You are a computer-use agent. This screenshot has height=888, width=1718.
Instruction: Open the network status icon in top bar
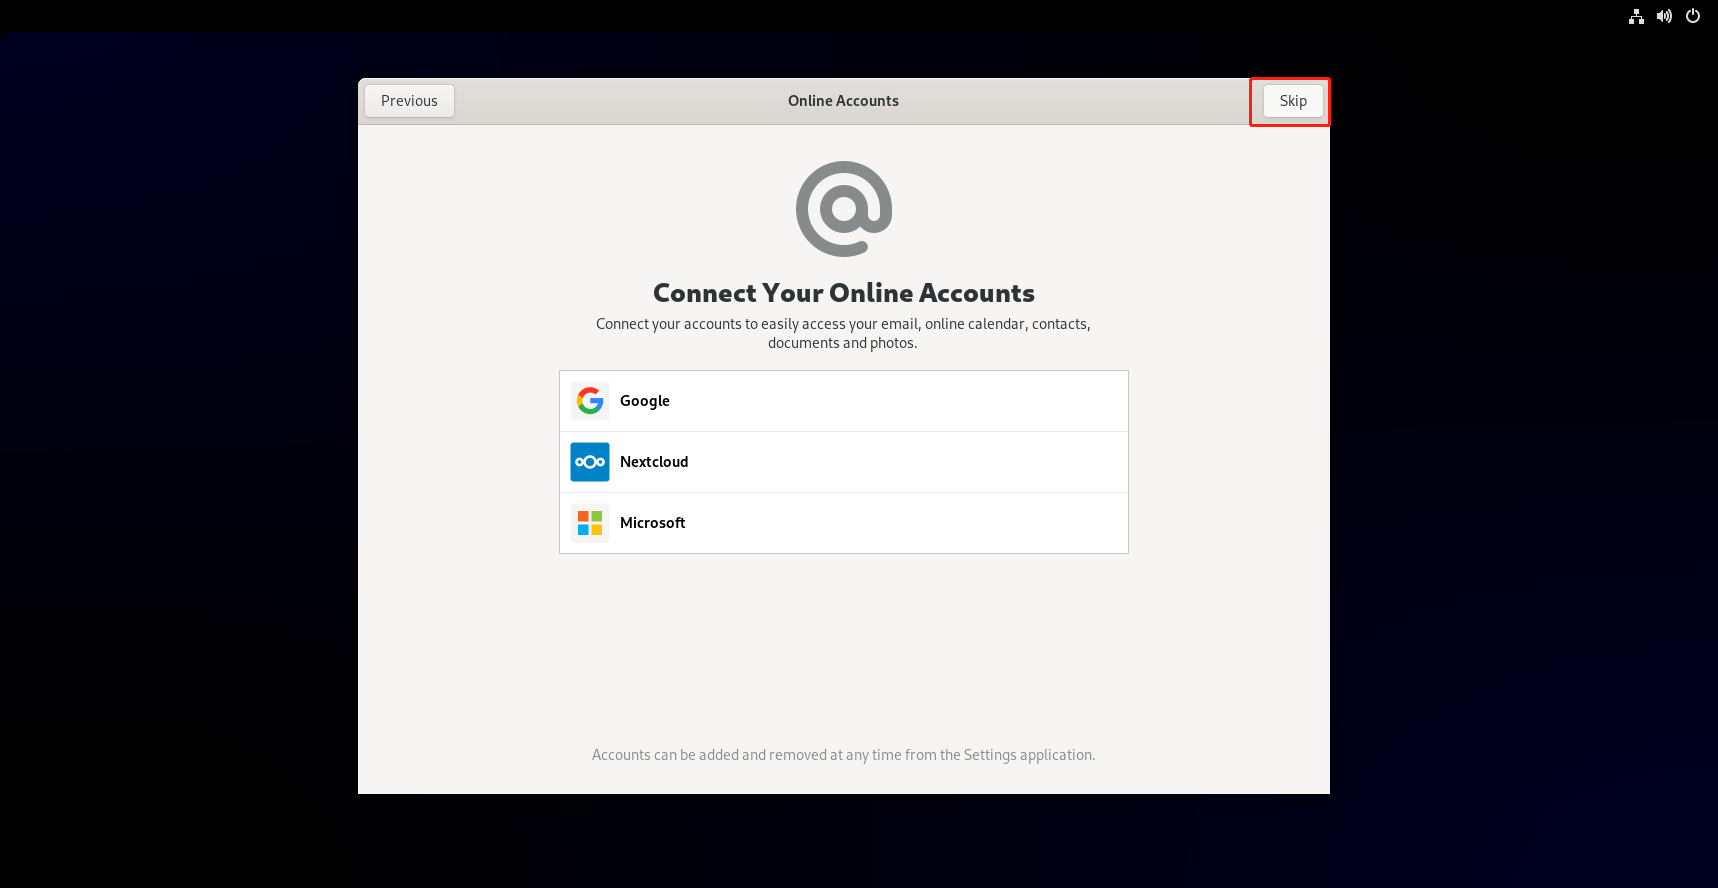pyautogui.click(x=1636, y=16)
